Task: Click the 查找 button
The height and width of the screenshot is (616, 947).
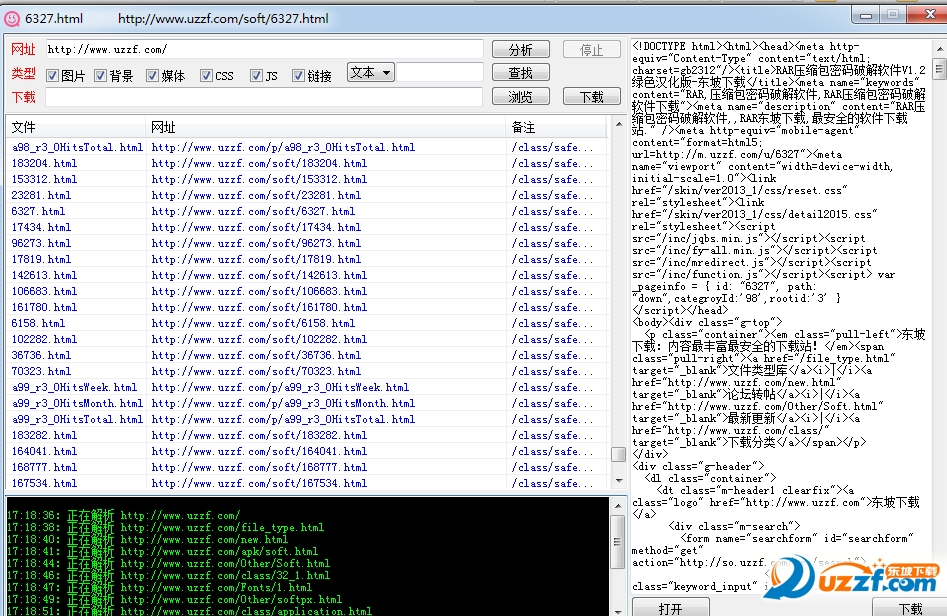Action: coord(521,72)
